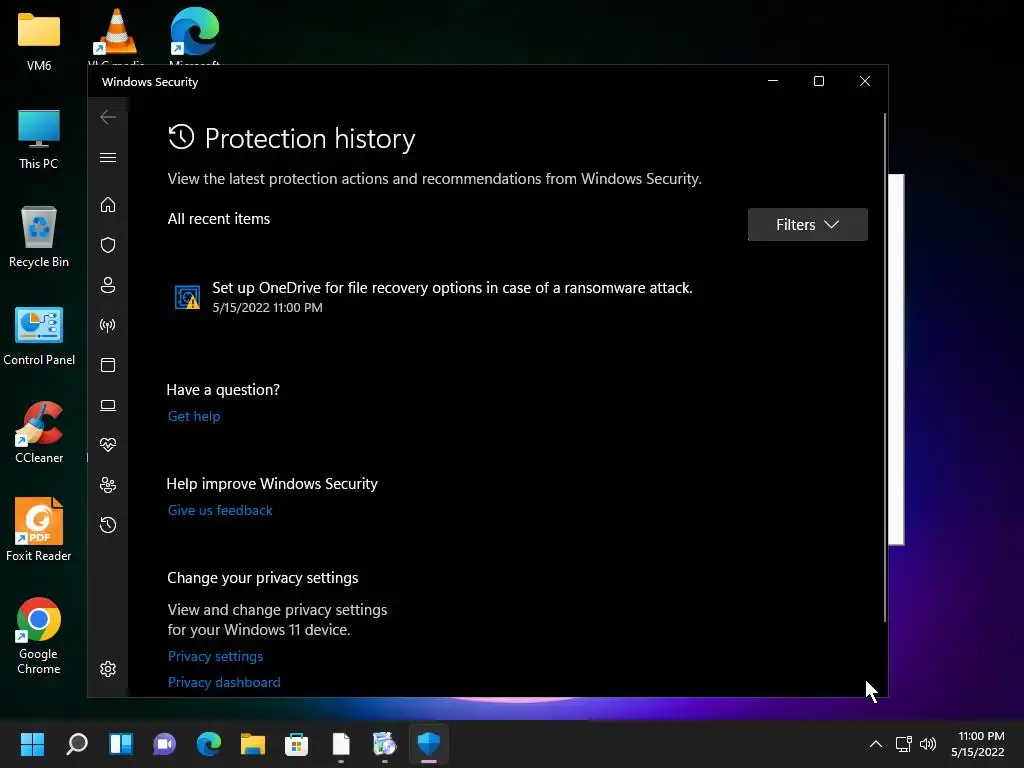Open Family options icon
The width and height of the screenshot is (1024, 768).
click(108, 485)
